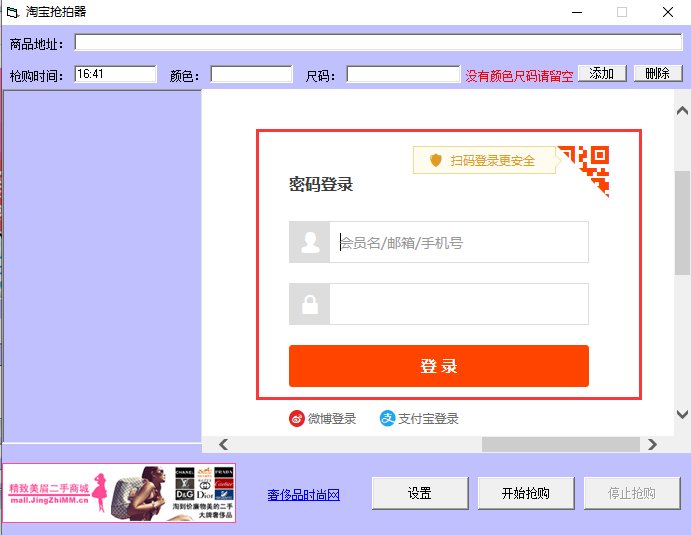Click the 删除 delete button
The image size is (691, 535).
[x=658, y=73]
